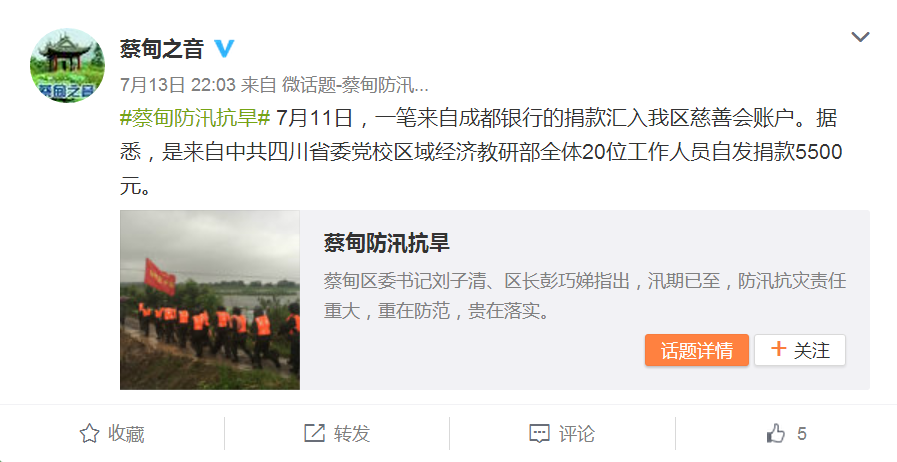The height and width of the screenshot is (462, 897).
Task: Select the 转发 label in action bar
Action: (x=352, y=434)
